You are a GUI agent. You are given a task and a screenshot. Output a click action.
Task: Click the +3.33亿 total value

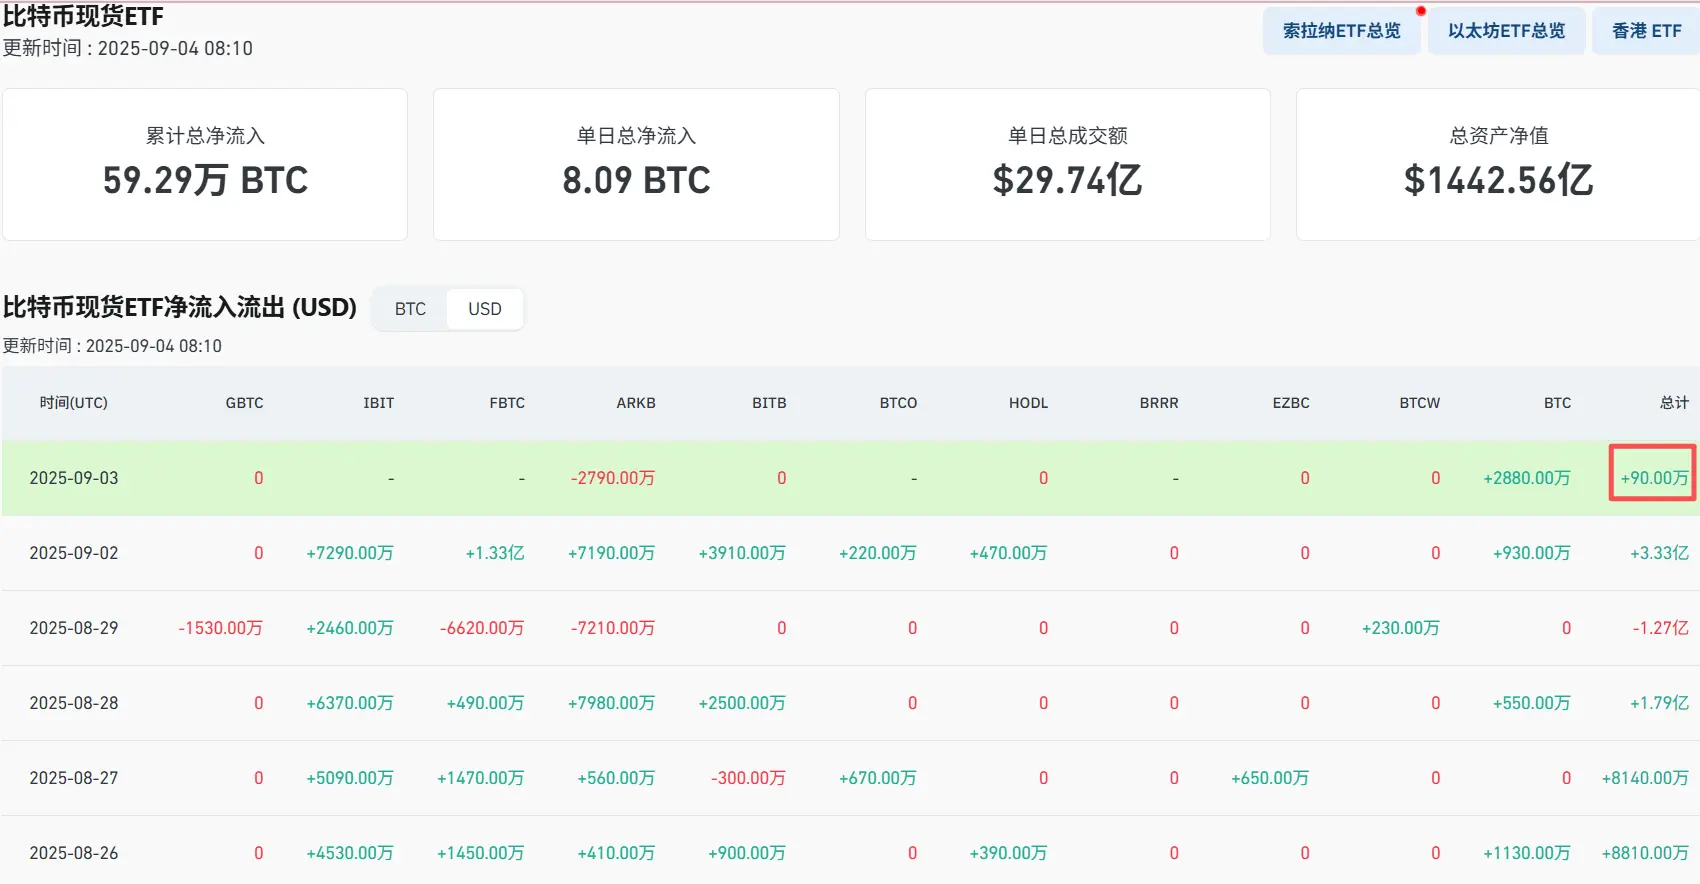pyautogui.click(x=1659, y=553)
